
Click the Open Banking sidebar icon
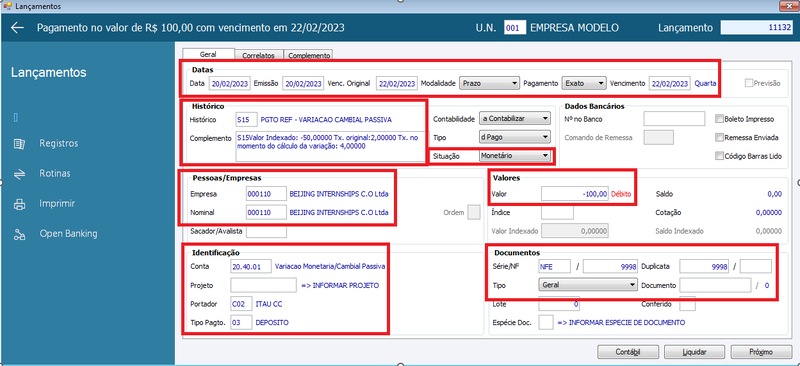tap(19, 234)
